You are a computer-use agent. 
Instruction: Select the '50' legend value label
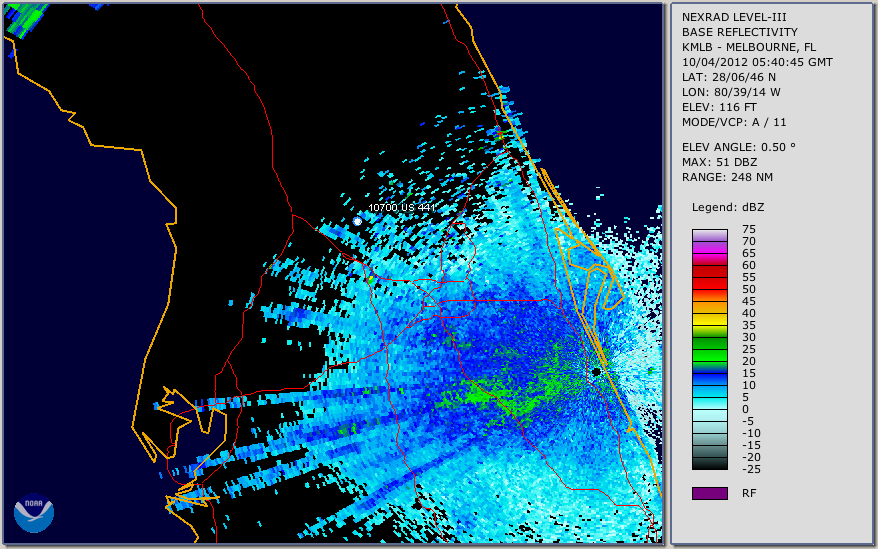749,289
